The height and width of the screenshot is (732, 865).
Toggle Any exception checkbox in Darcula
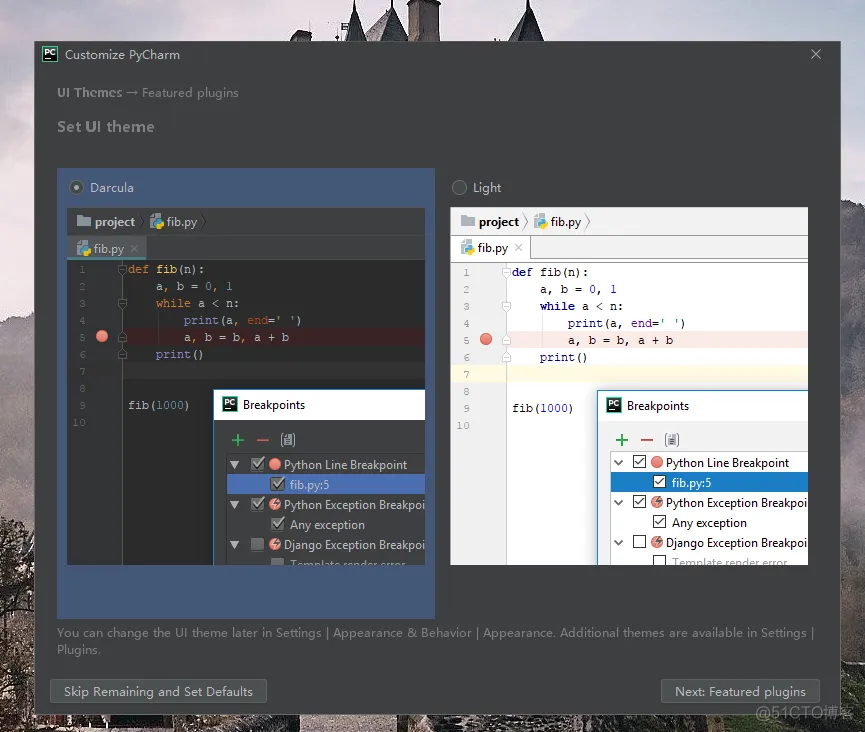tap(278, 523)
